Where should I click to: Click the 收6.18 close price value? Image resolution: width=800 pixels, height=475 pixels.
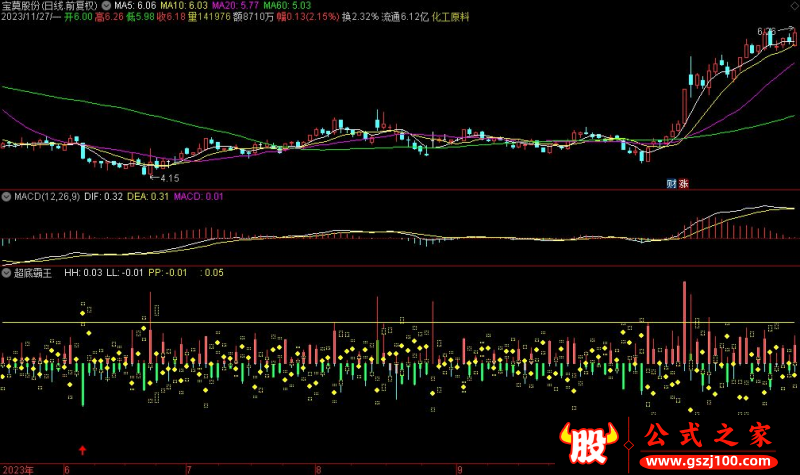point(171,17)
